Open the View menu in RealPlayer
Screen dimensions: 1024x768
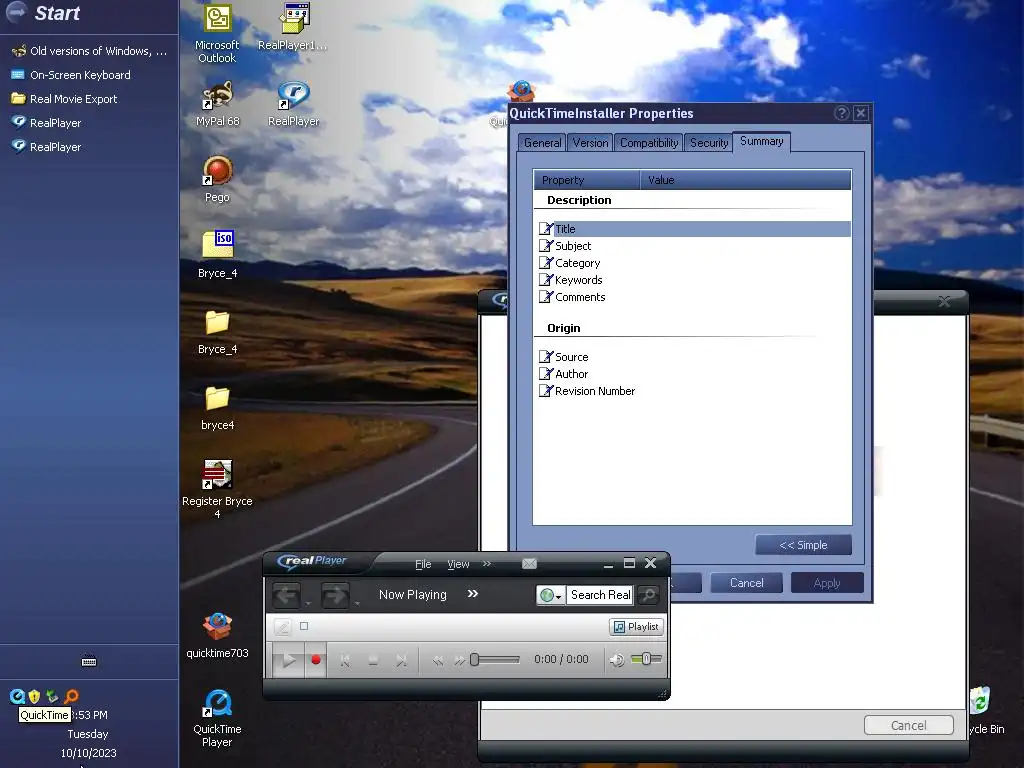(x=458, y=564)
